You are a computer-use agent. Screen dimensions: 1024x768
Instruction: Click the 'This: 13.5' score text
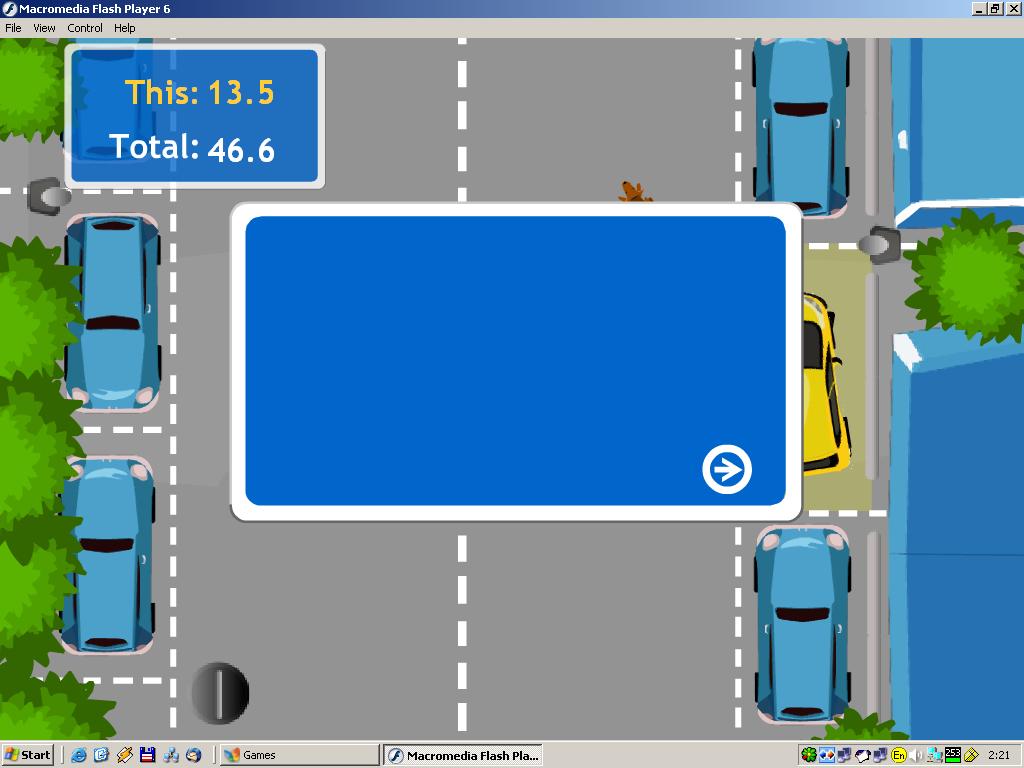pos(199,92)
